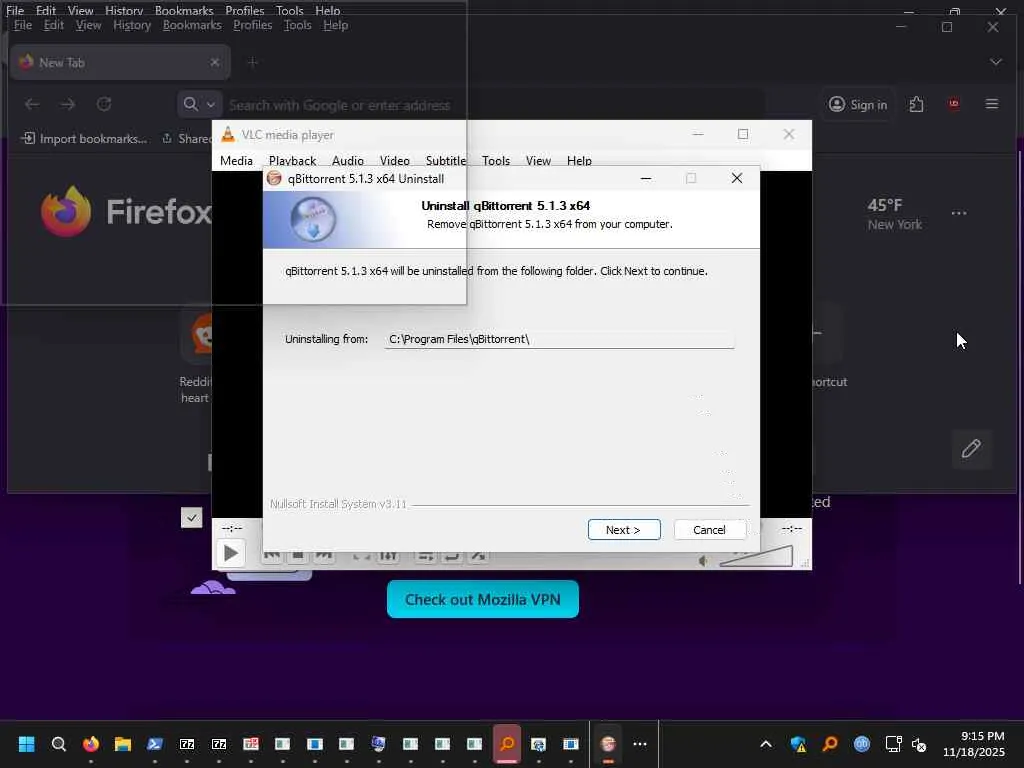
Task: Click the Uninstalling from folder path field
Action: pyautogui.click(x=559, y=339)
